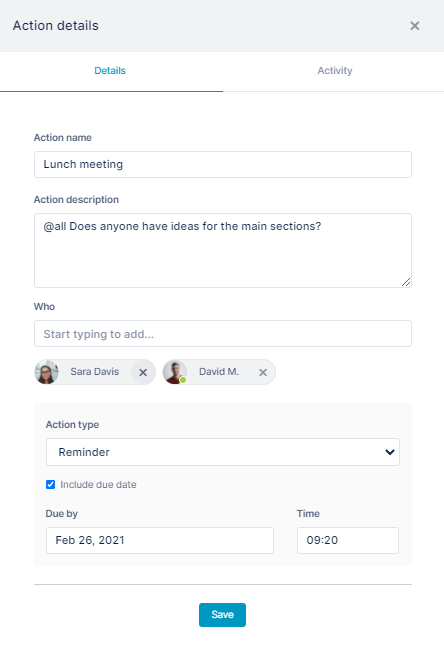
Task: Click into the Action description text area
Action: pyautogui.click(x=223, y=250)
